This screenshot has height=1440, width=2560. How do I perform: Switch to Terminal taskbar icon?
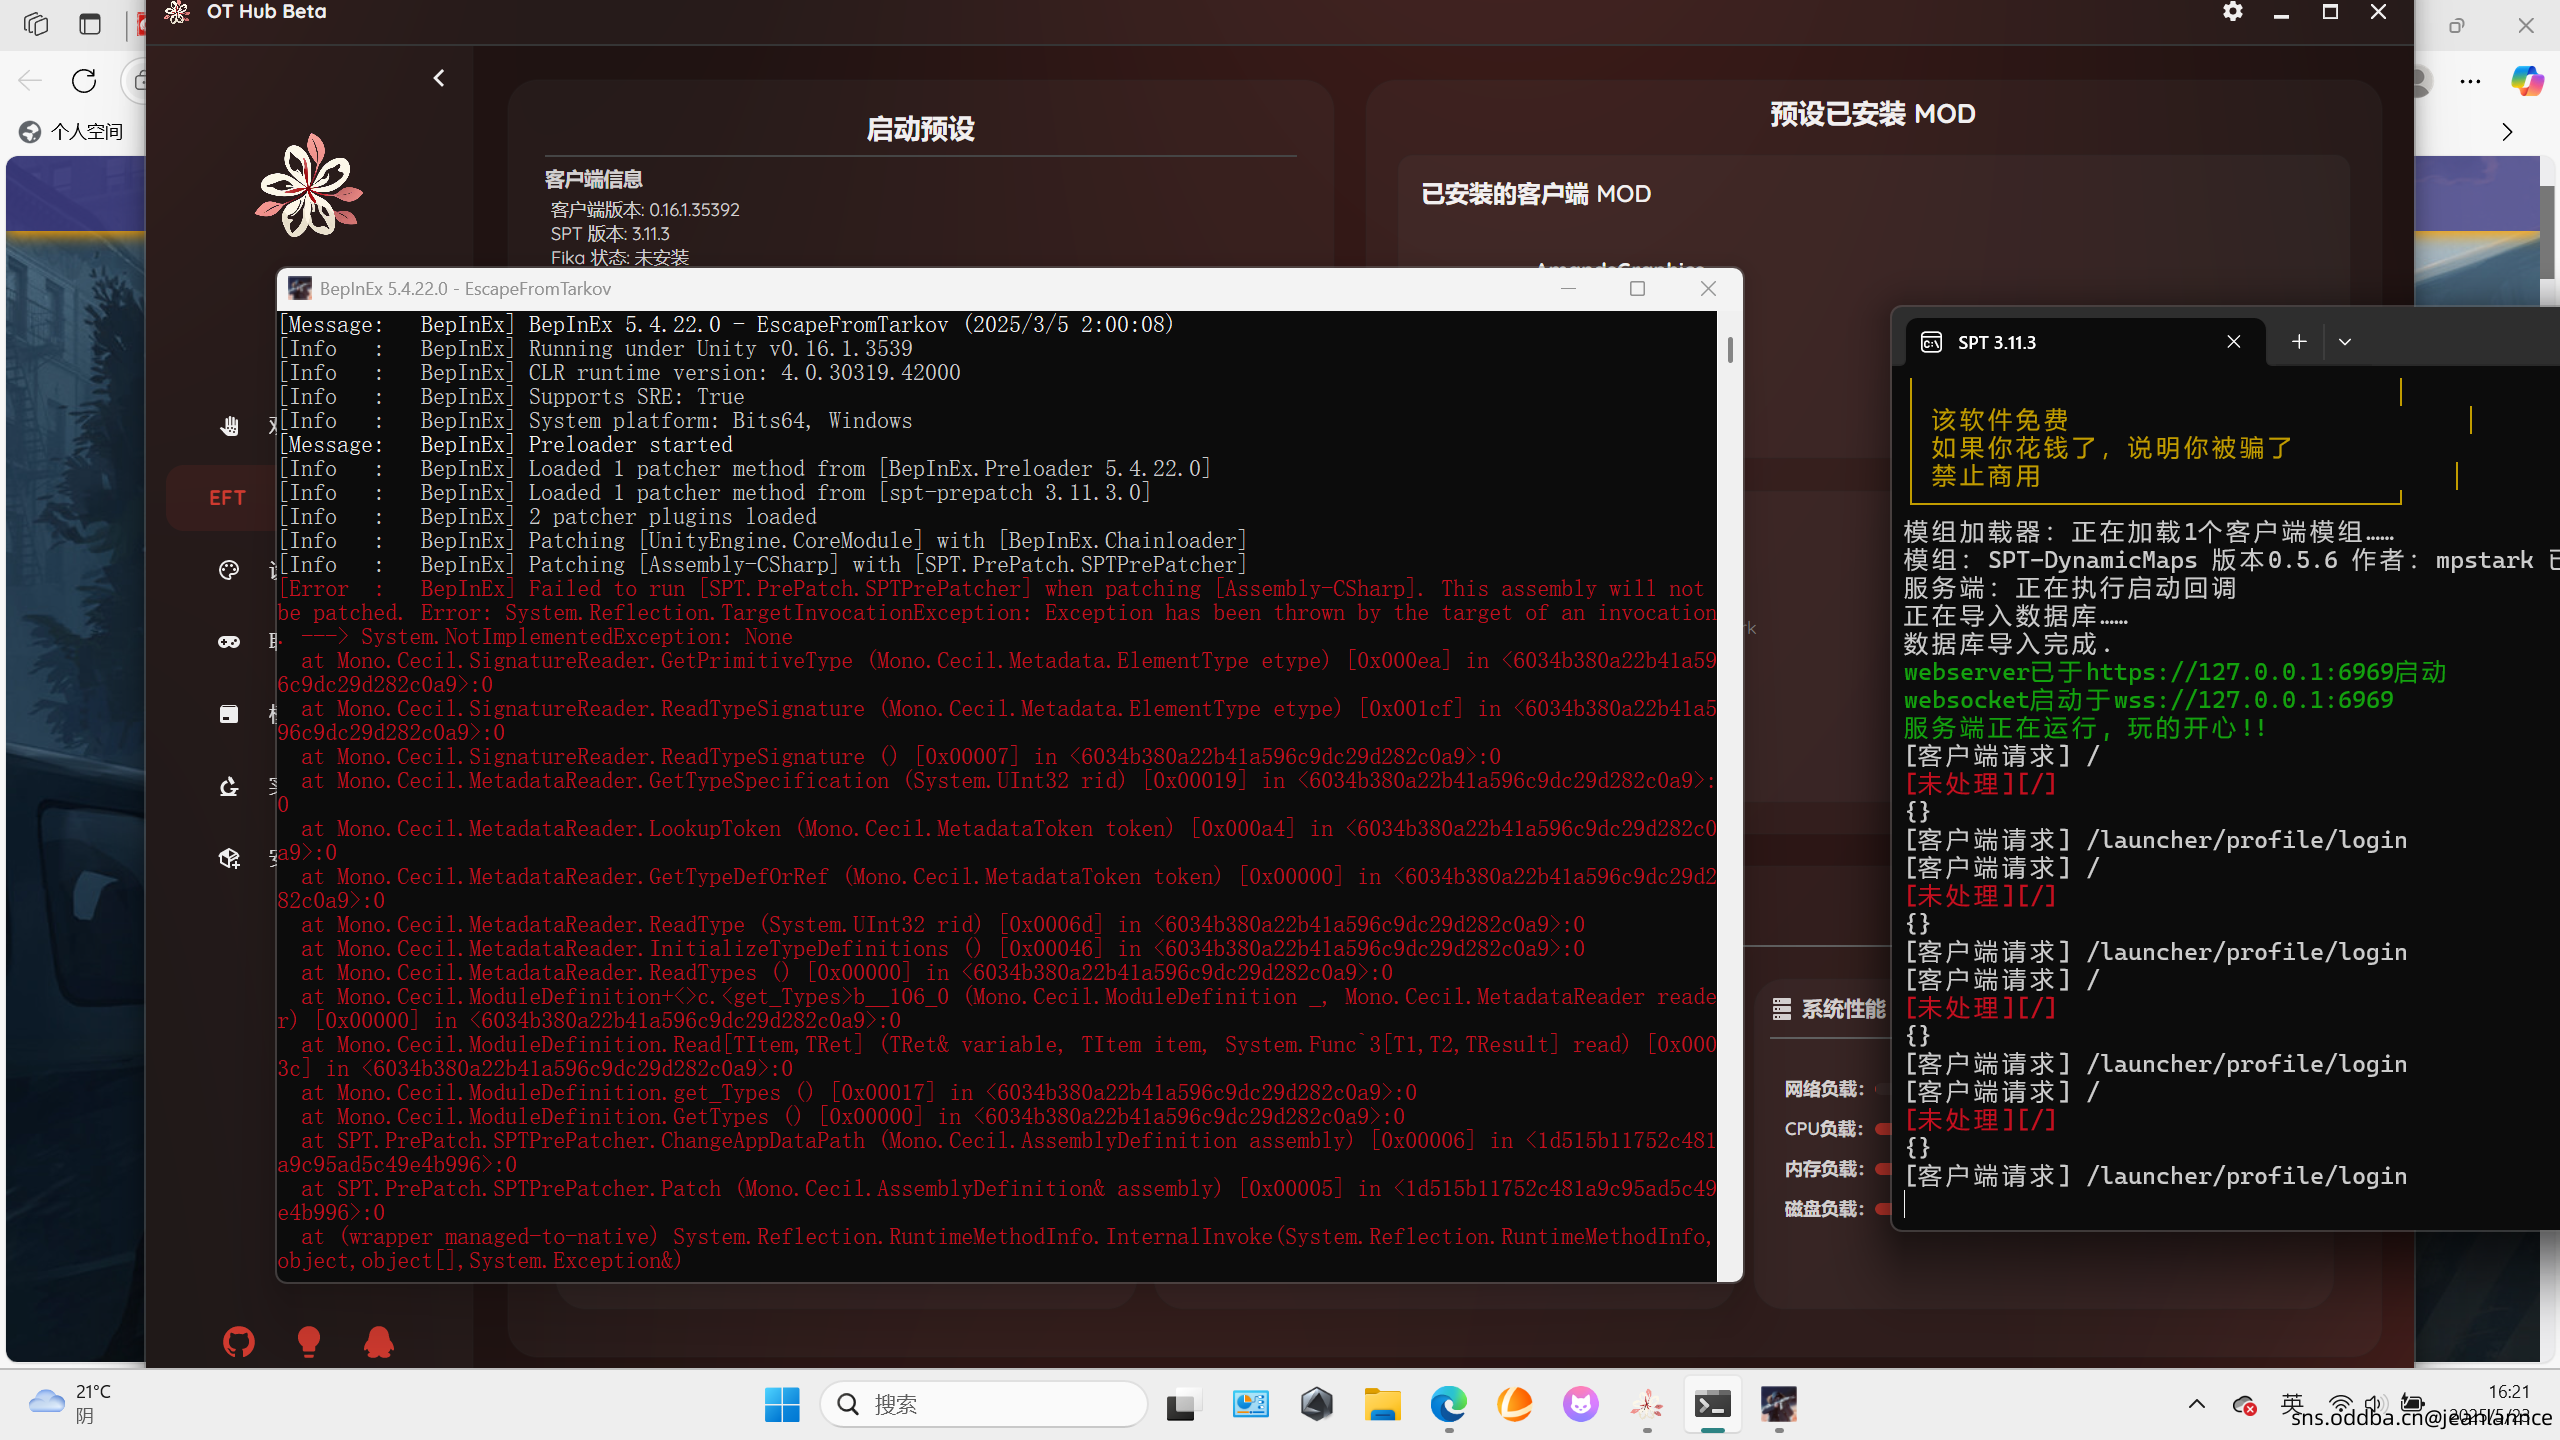[1712, 1405]
